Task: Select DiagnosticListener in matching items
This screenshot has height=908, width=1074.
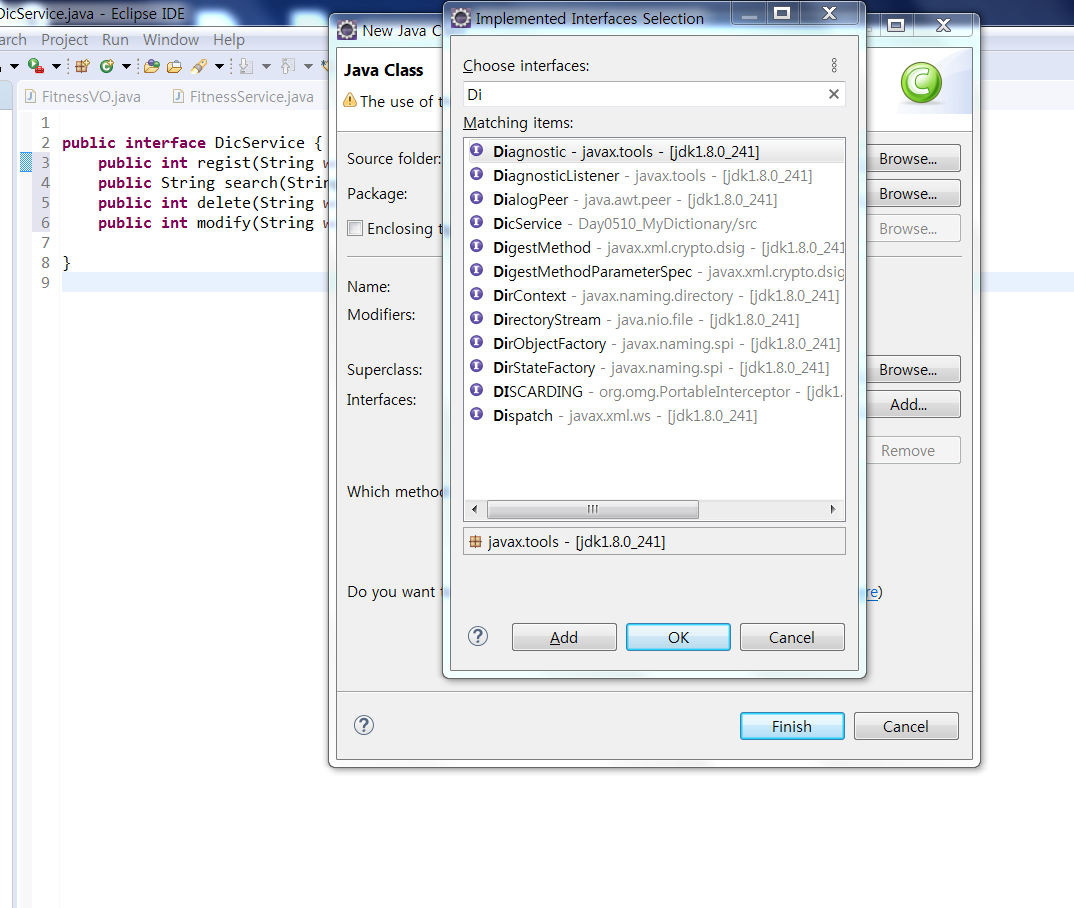Action: pyautogui.click(x=654, y=175)
